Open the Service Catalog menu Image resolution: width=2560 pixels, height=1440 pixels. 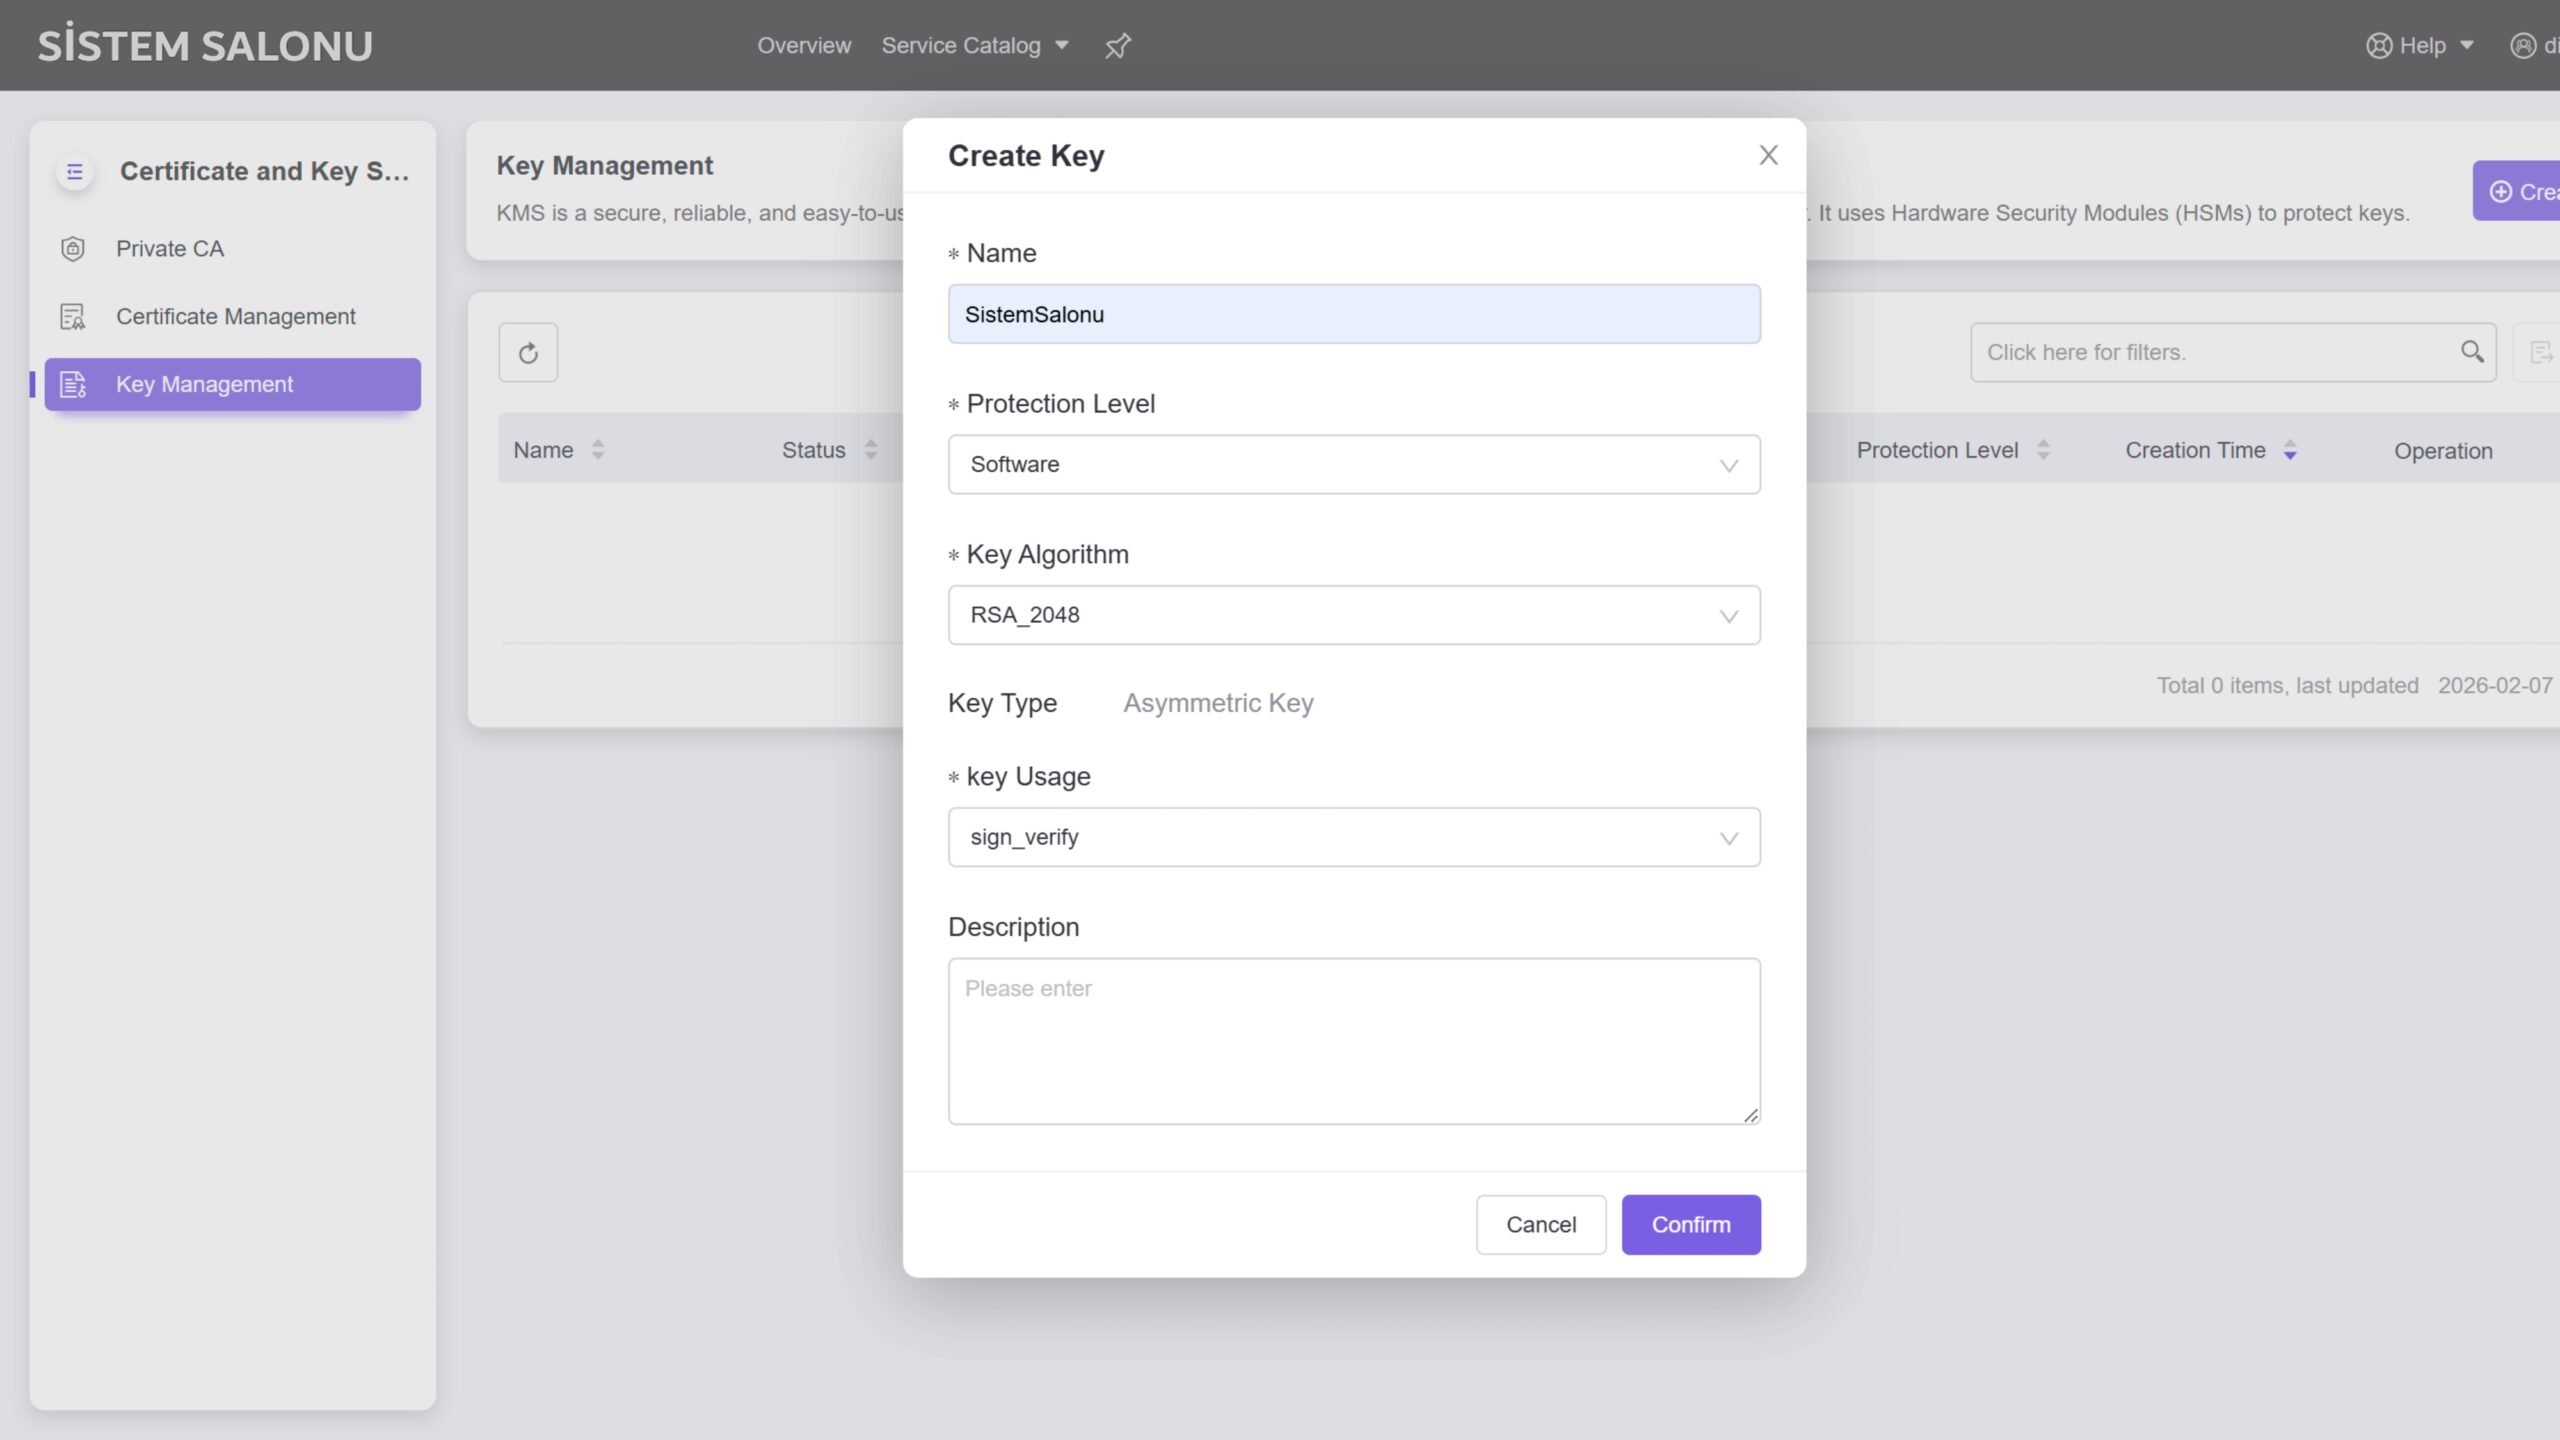point(974,46)
